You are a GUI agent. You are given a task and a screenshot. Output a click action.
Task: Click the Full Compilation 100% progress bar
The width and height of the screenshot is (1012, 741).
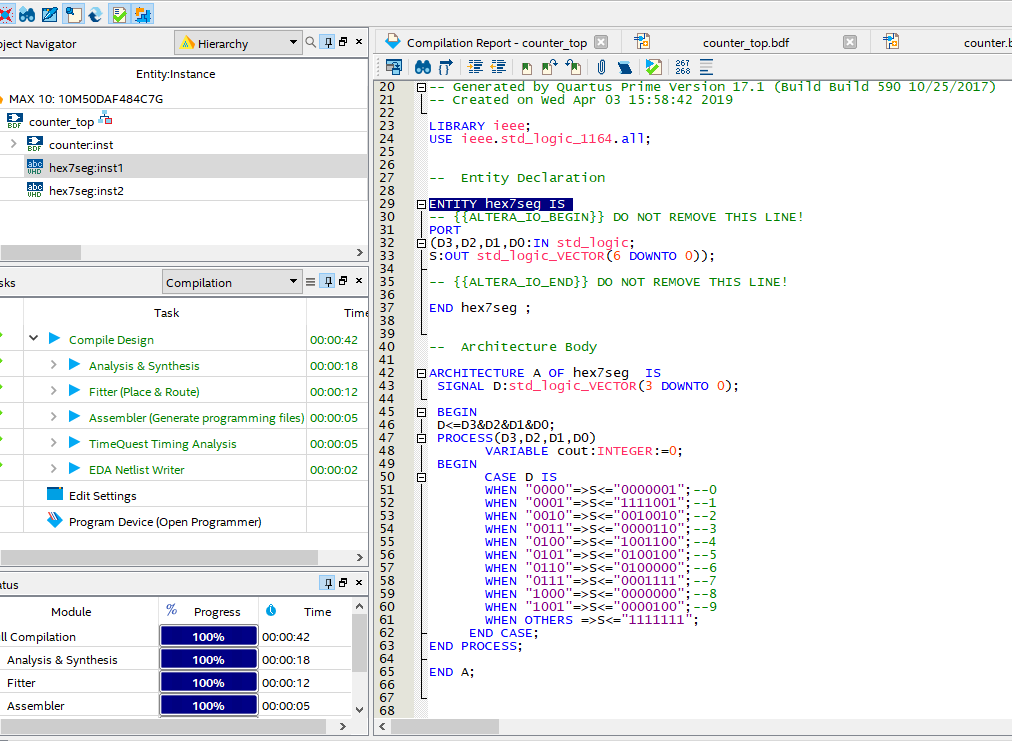(x=208, y=636)
